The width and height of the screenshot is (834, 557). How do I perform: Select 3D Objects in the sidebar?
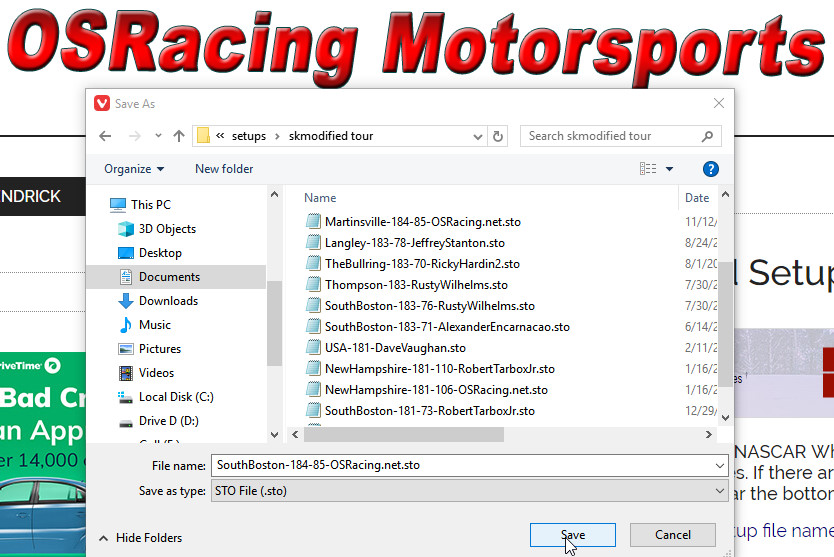click(x=167, y=229)
